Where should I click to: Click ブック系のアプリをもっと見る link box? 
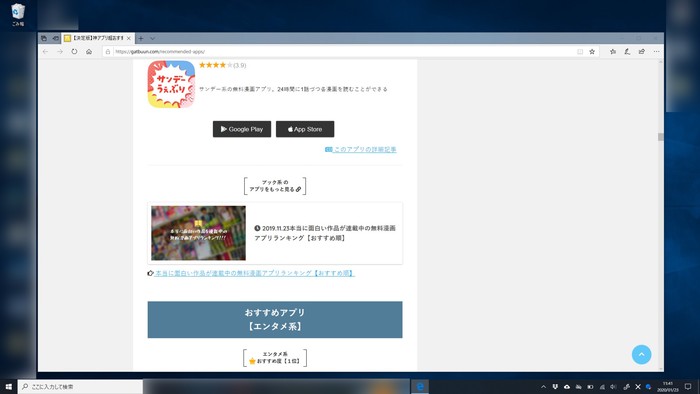[275, 186]
